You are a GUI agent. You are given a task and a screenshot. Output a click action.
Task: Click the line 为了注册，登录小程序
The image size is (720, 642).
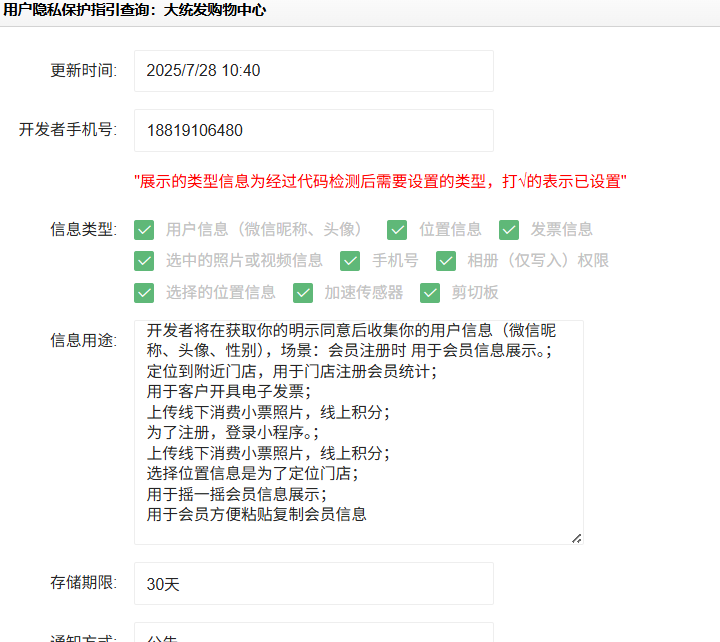coord(232,432)
